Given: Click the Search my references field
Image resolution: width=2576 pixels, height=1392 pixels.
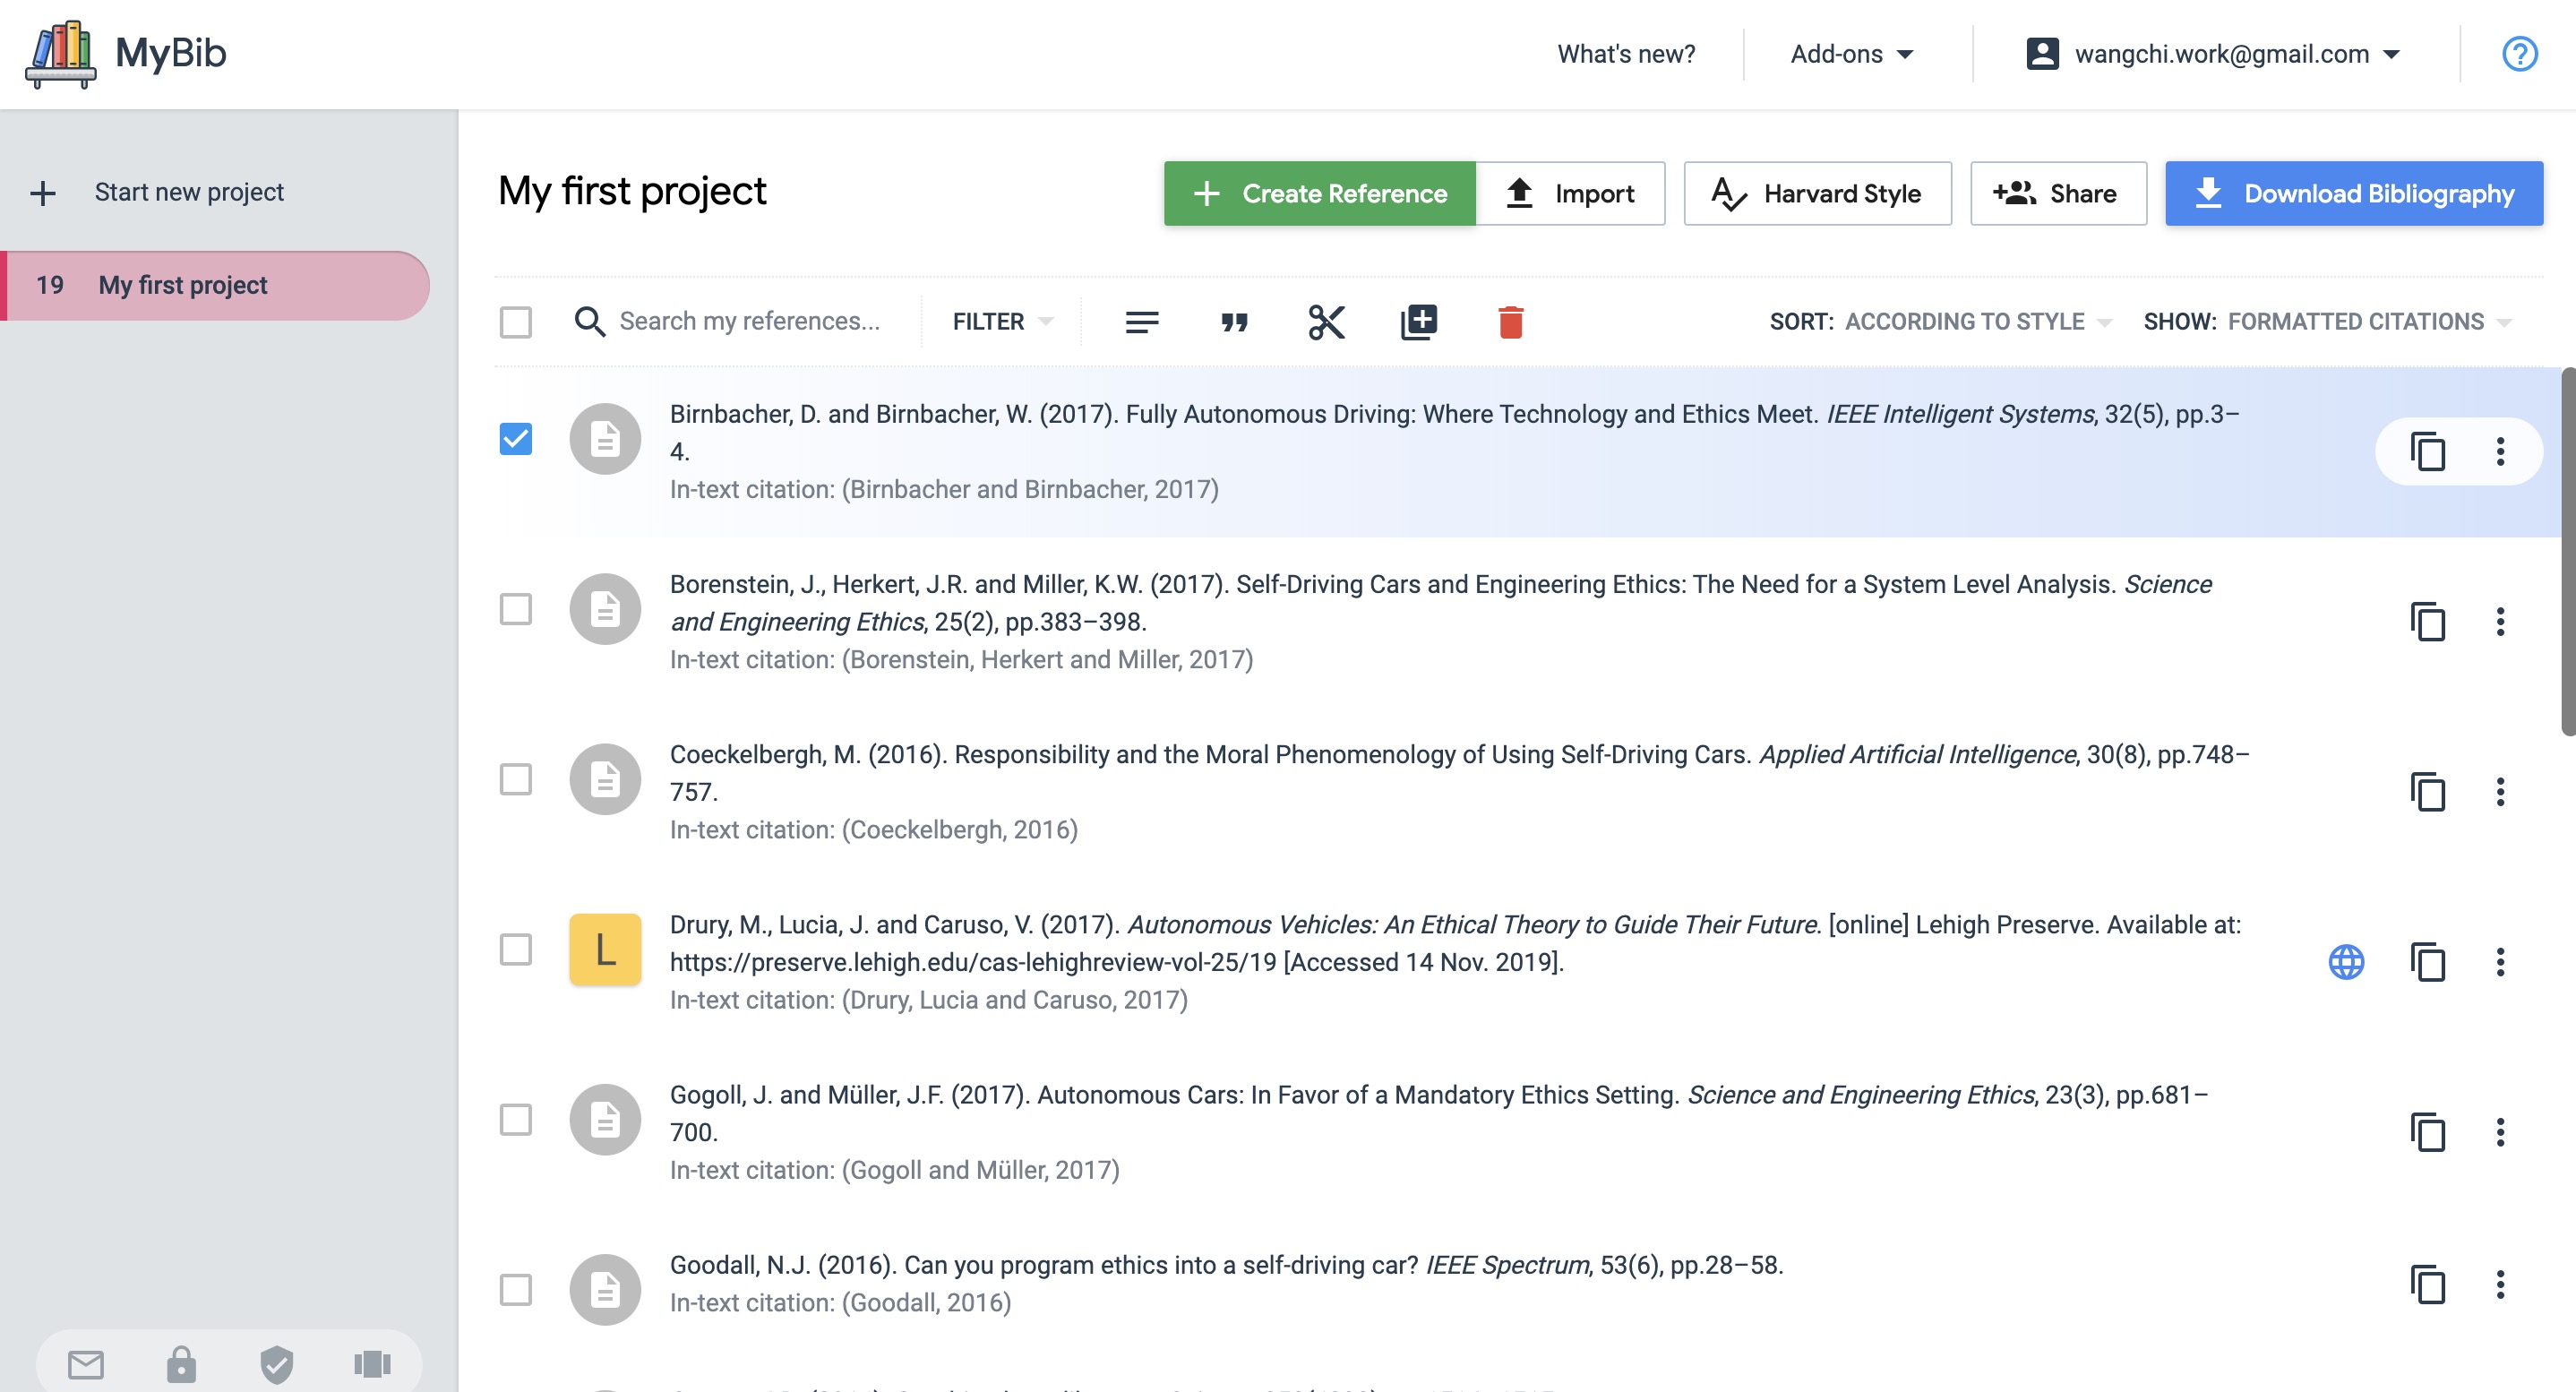Looking at the screenshot, I should click(x=750, y=322).
